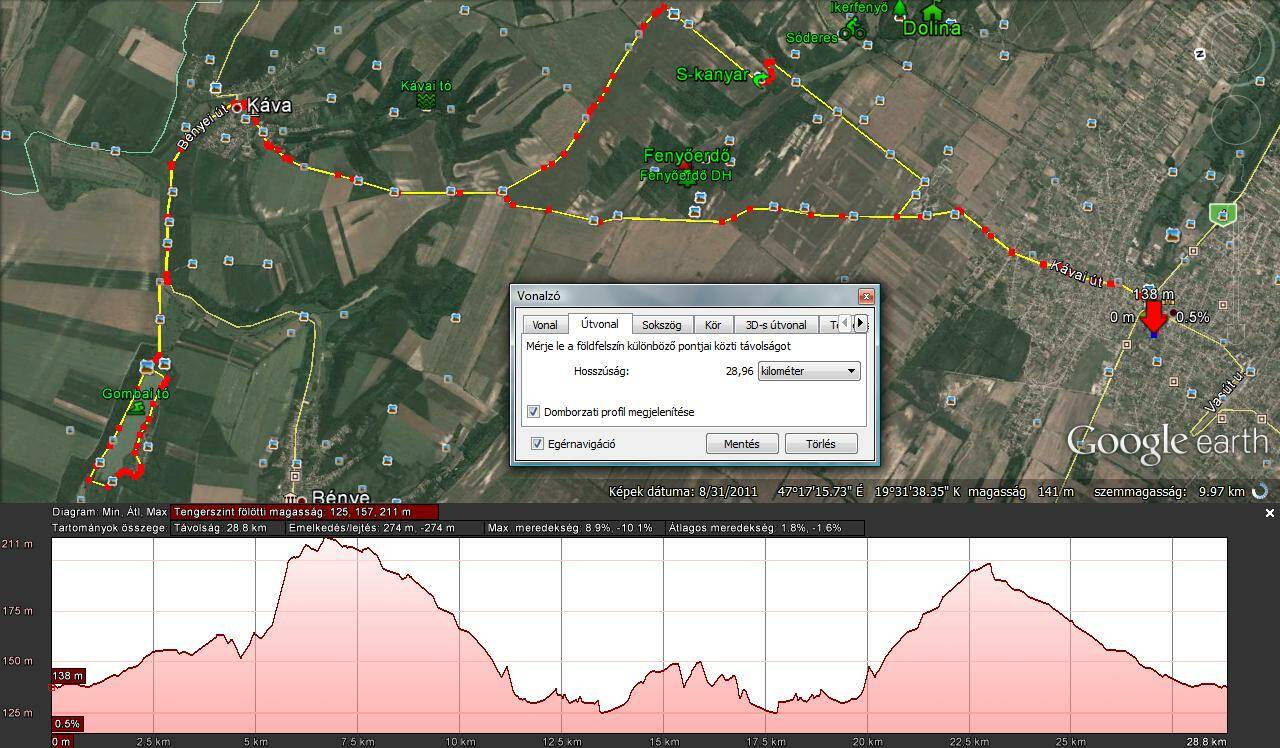Close the elevation profile panel
This screenshot has height=748, width=1280.
1270,513
